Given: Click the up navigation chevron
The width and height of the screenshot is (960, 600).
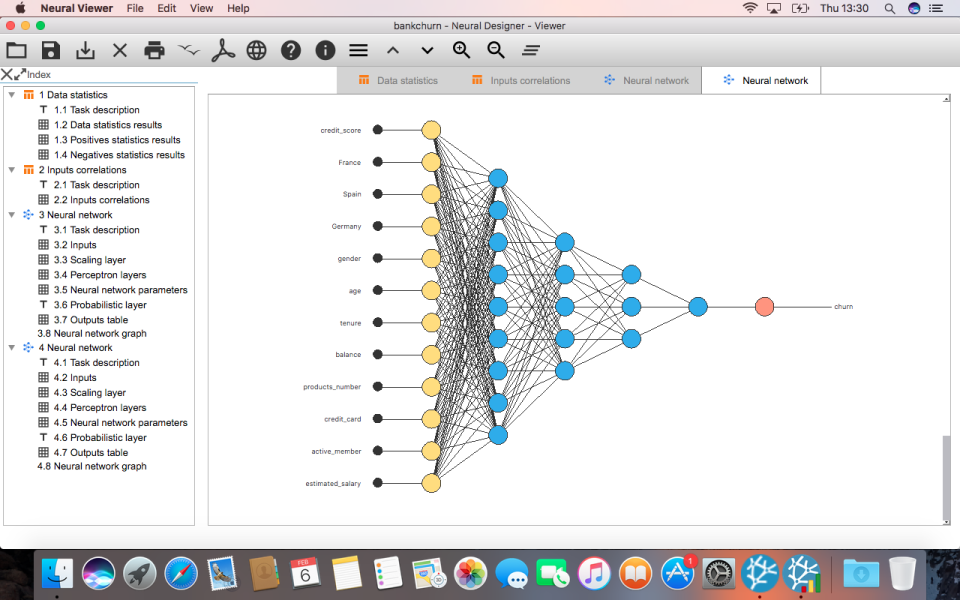Looking at the screenshot, I should coord(392,49).
